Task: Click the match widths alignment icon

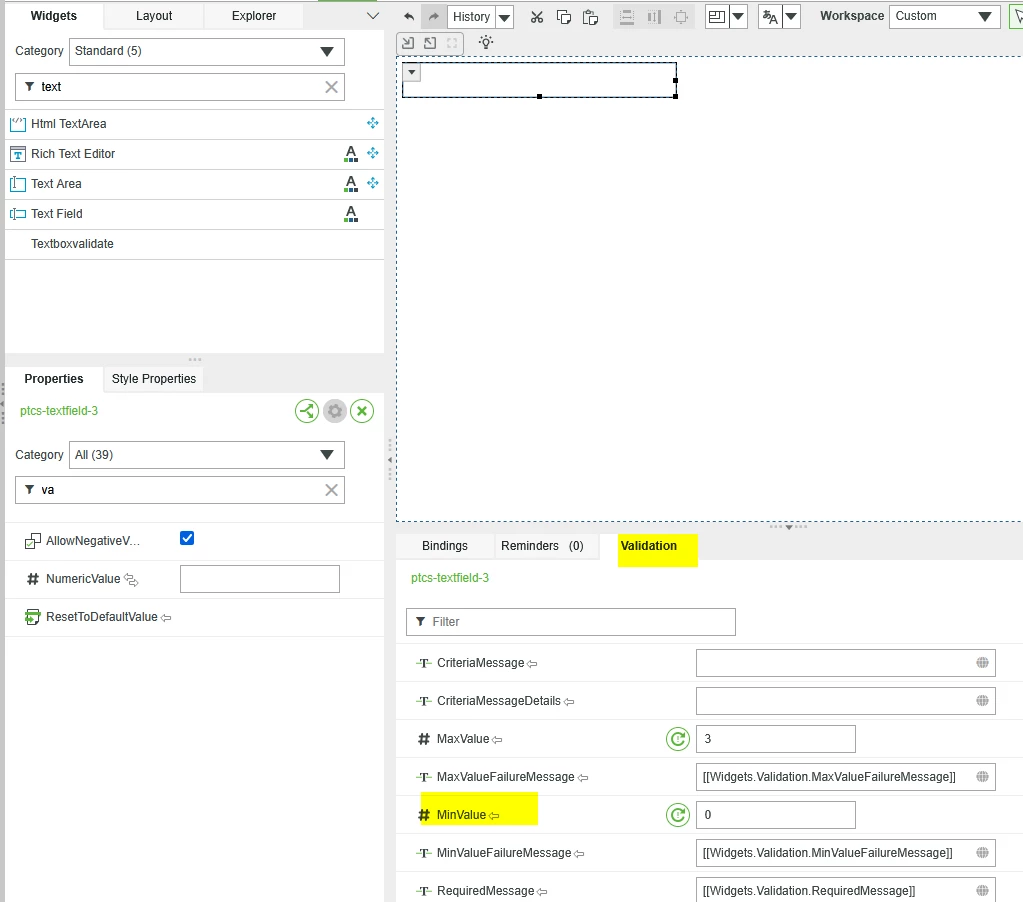Action: pos(626,17)
